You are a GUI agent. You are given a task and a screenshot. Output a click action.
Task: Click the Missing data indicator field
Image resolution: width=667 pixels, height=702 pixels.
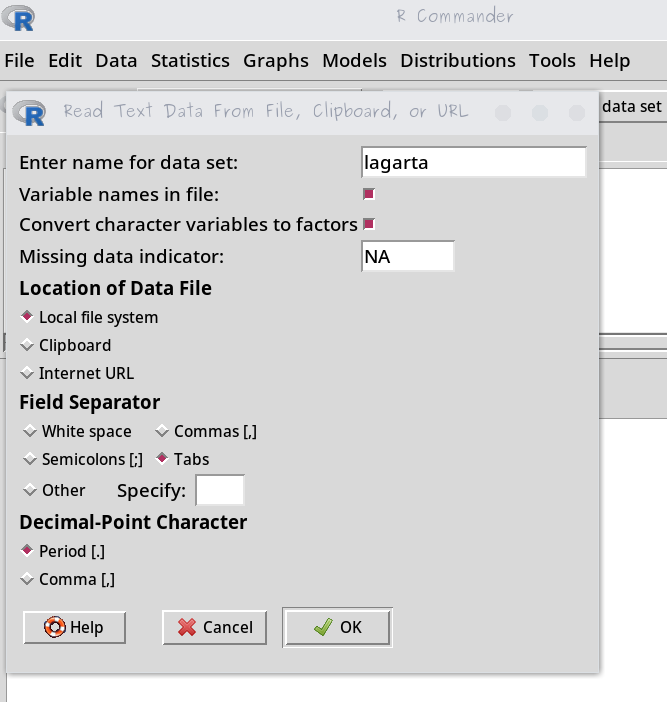[407, 256]
